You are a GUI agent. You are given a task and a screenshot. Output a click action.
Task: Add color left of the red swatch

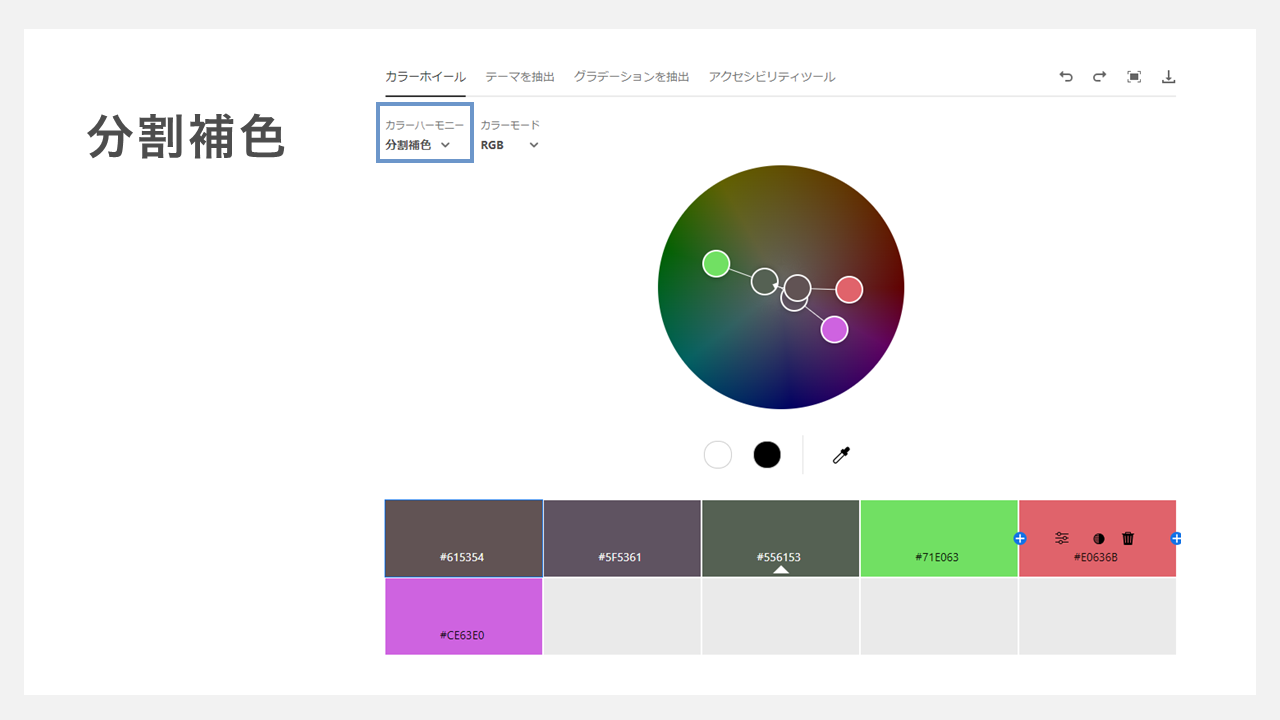pos(1020,538)
